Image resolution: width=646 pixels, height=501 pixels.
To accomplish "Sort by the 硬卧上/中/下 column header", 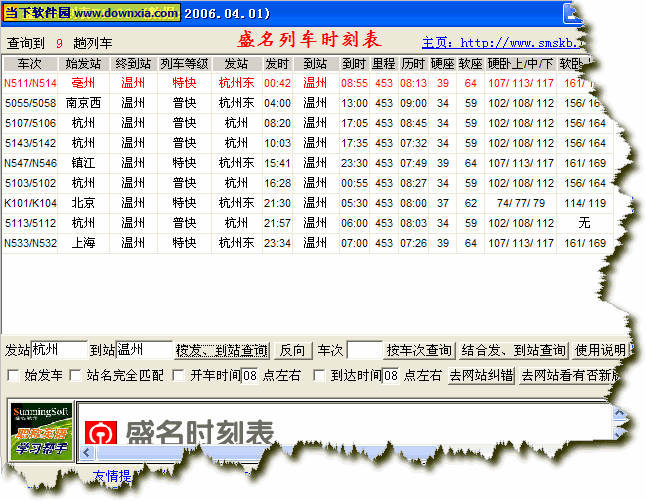I will [521, 64].
